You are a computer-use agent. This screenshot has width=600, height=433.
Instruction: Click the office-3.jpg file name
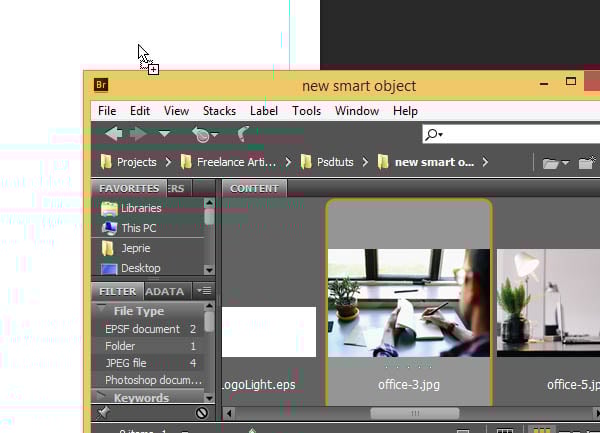(409, 385)
